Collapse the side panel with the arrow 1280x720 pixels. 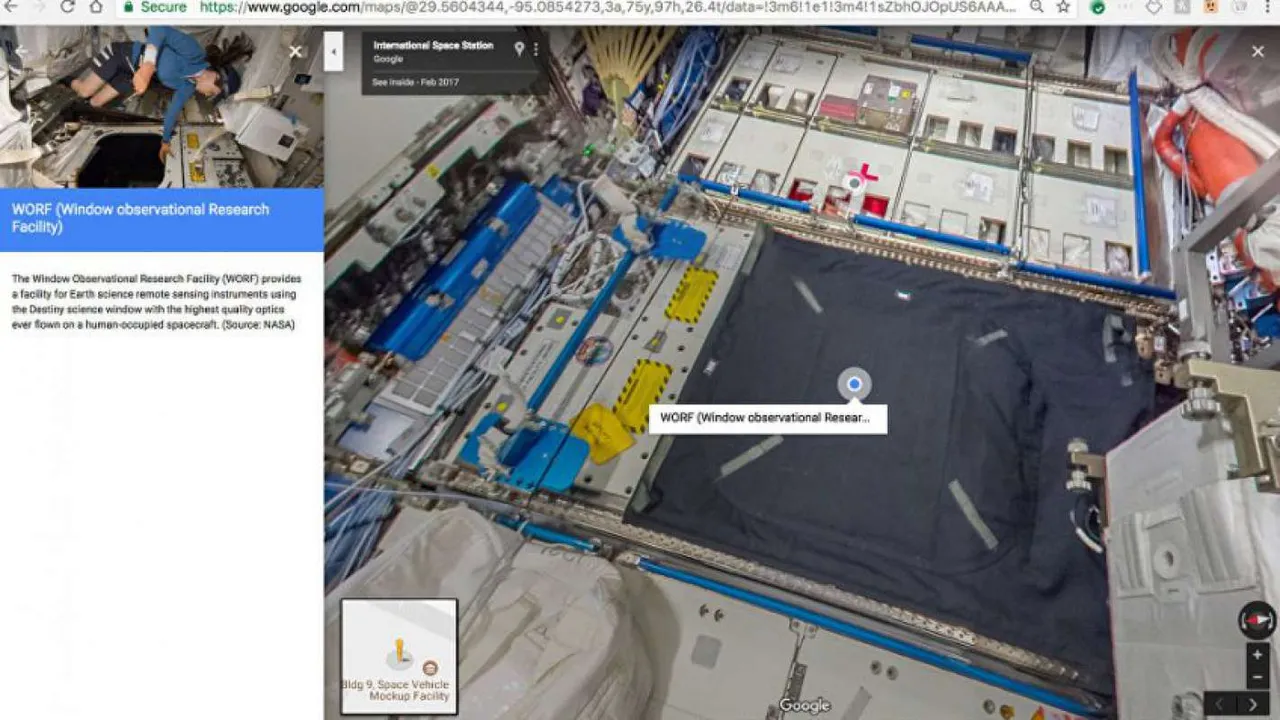coord(334,51)
